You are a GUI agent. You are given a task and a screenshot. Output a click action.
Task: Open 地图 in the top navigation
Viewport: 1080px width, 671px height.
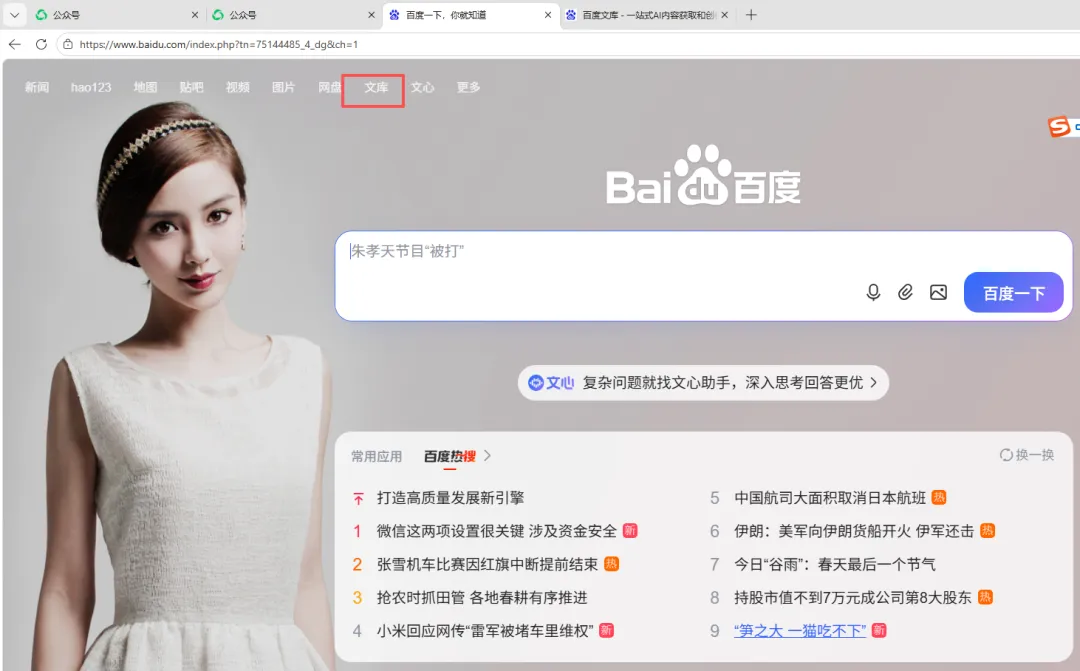click(145, 87)
